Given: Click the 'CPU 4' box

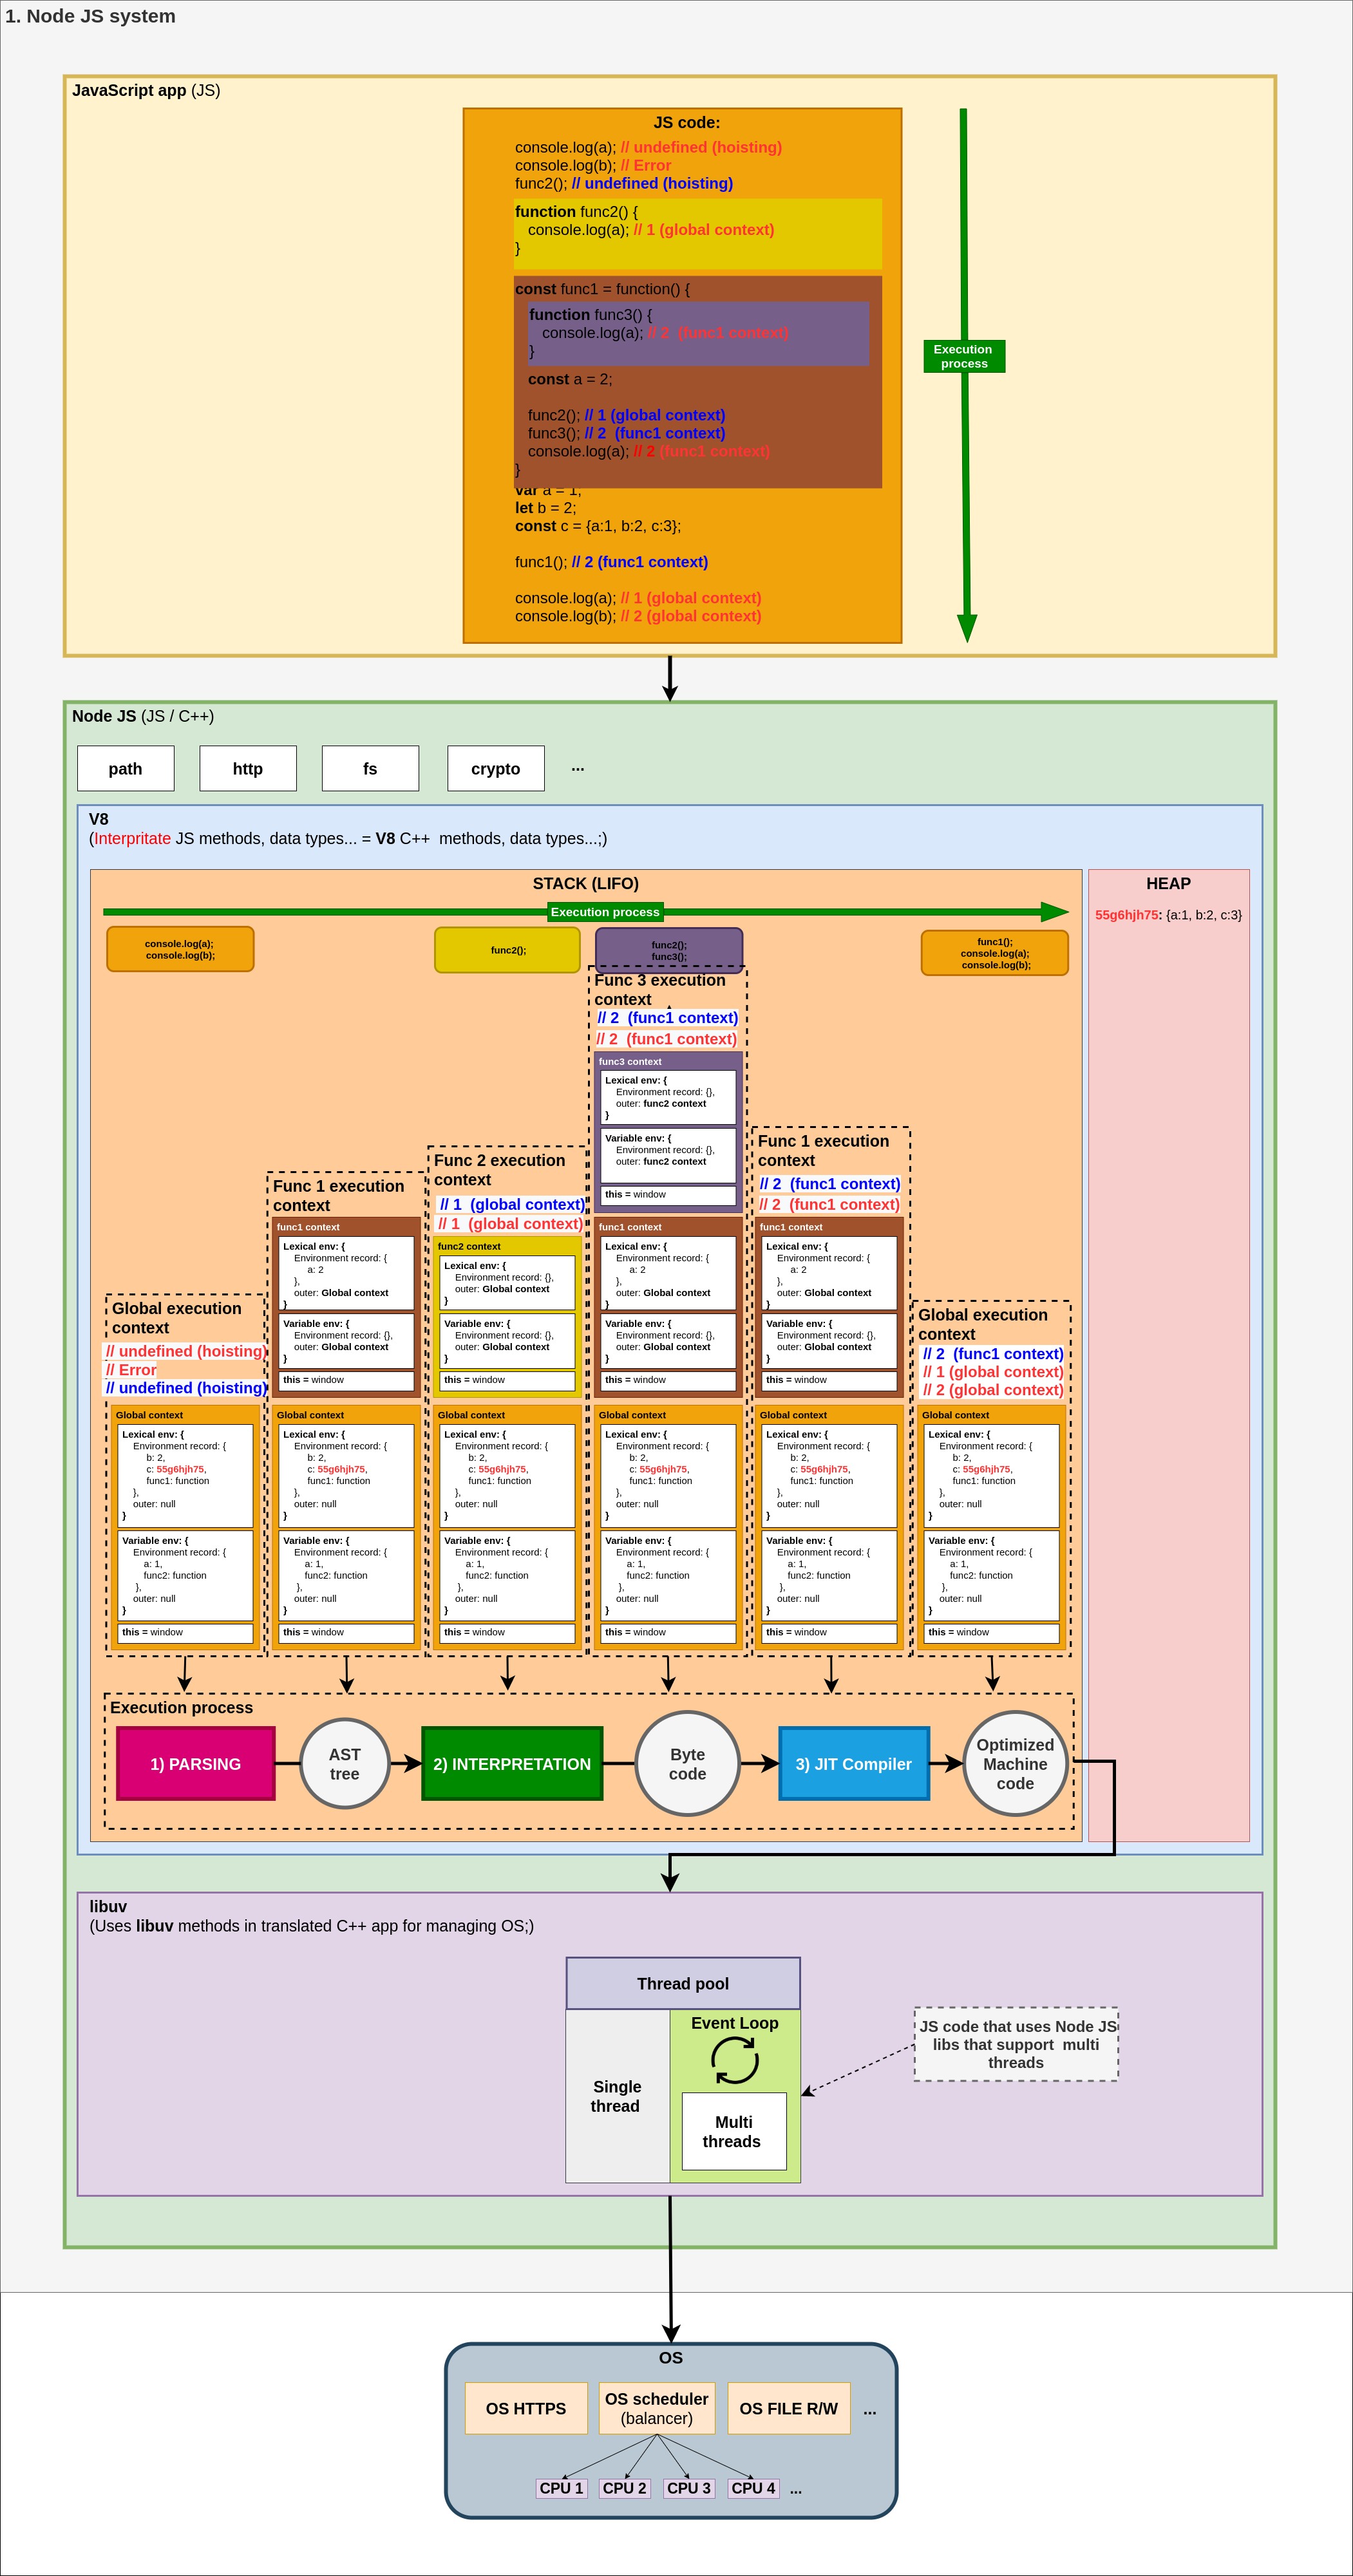Looking at the screenshot, I should [x=753, y=2488].
